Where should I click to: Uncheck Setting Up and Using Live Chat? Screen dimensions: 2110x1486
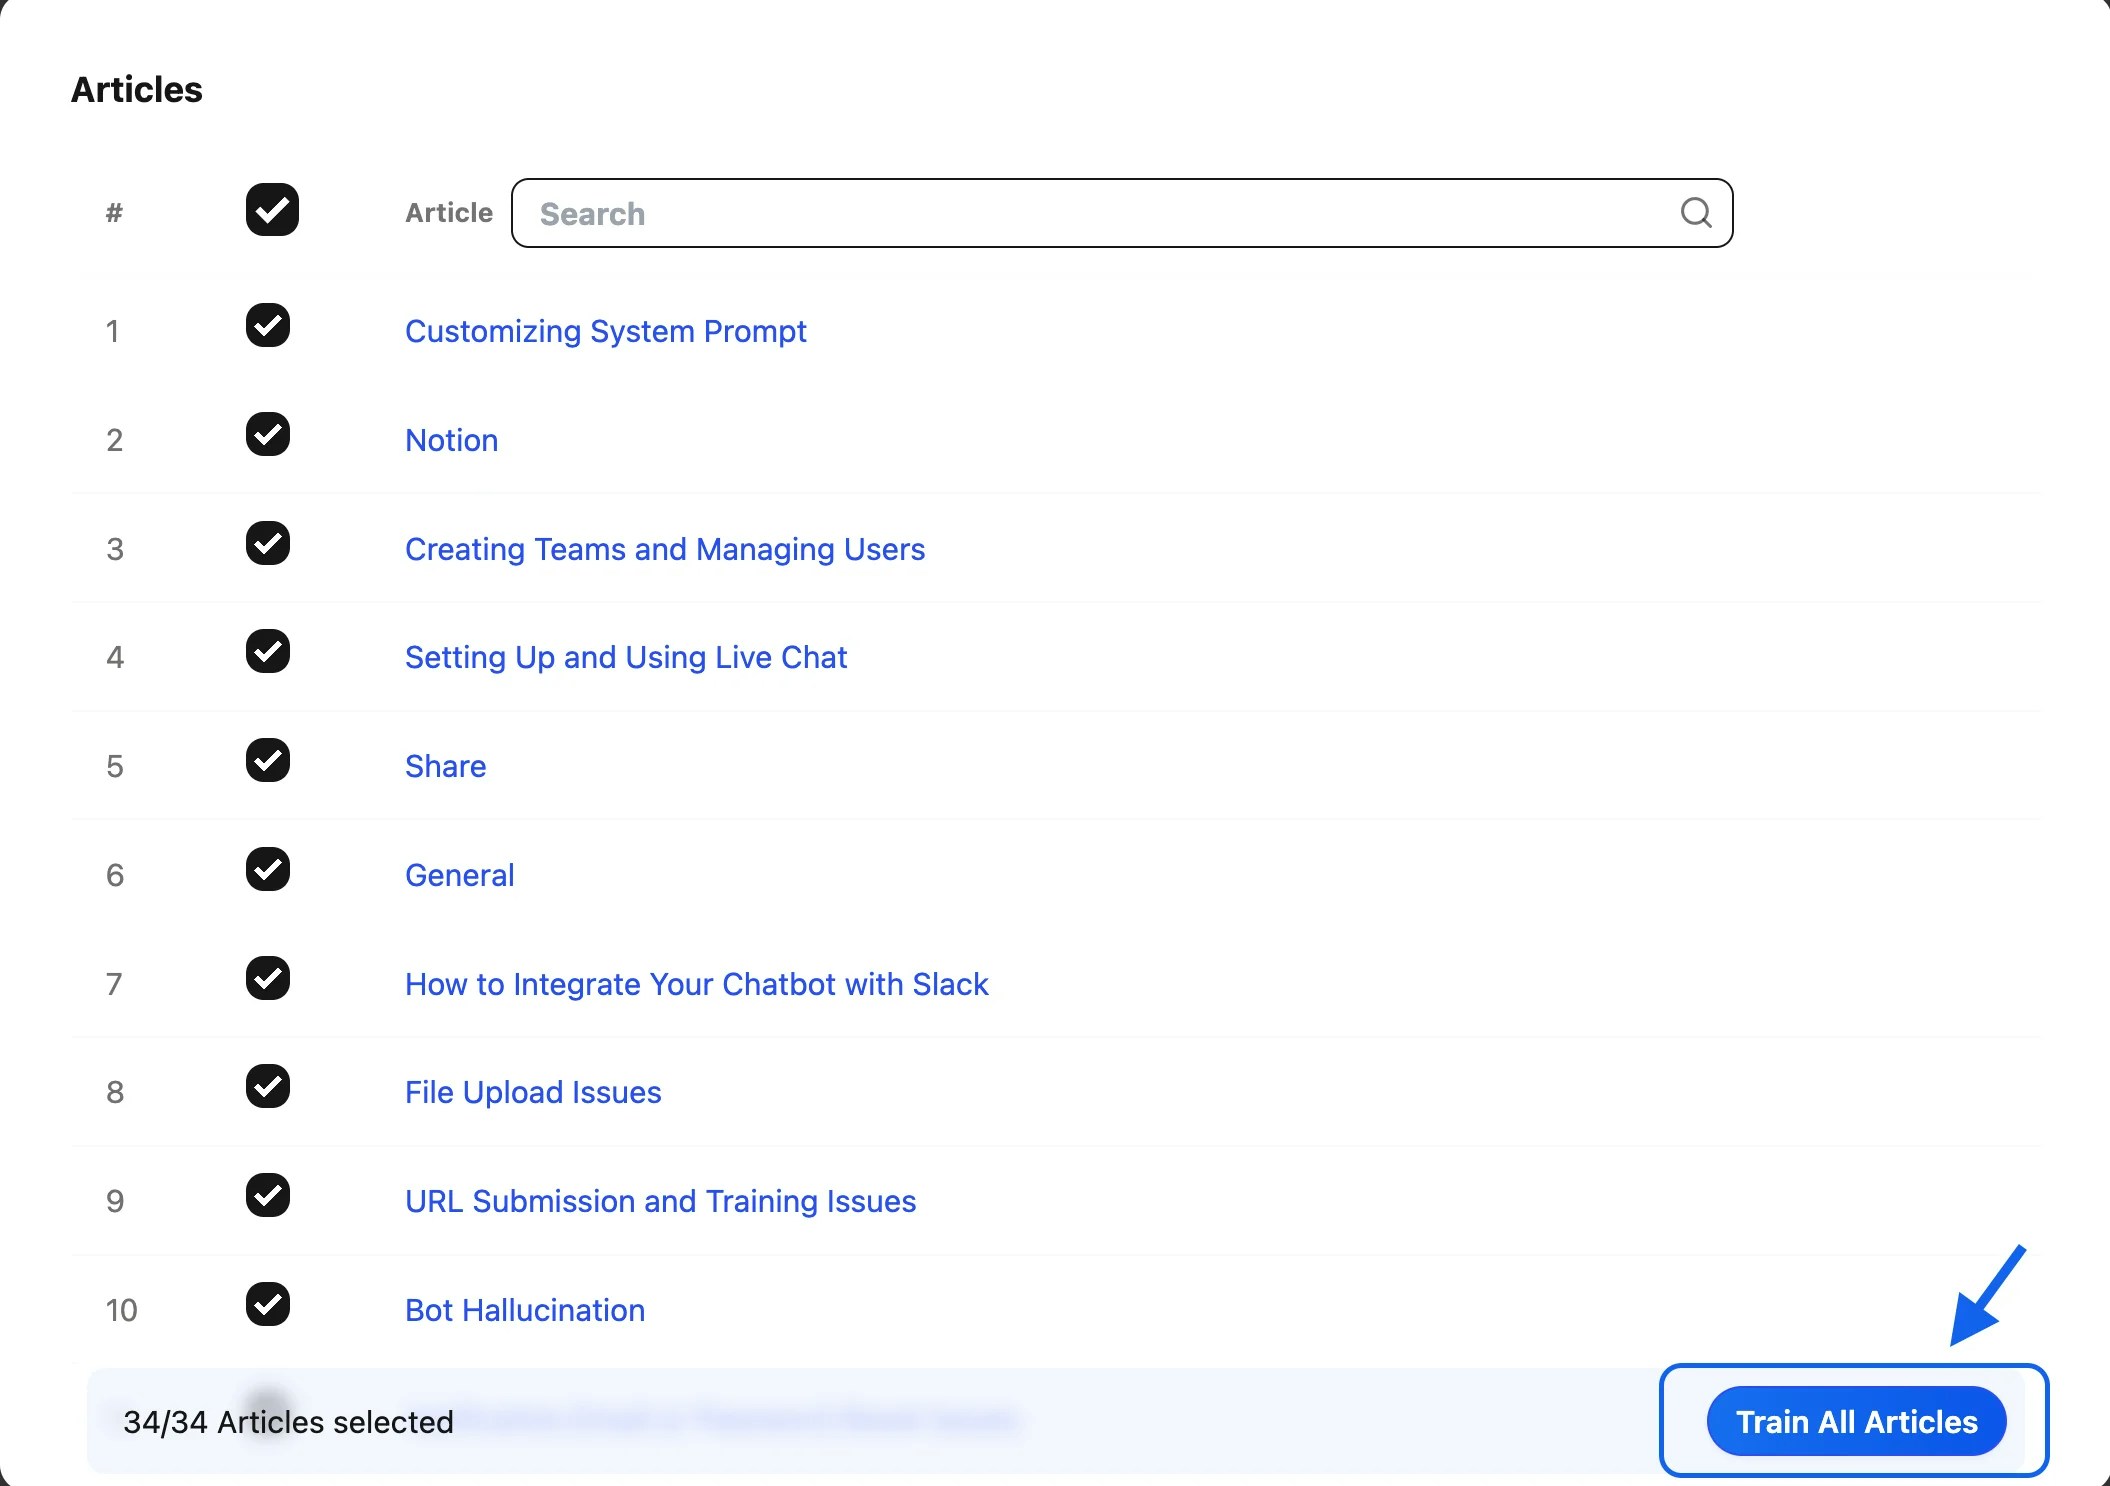[267, 652]
